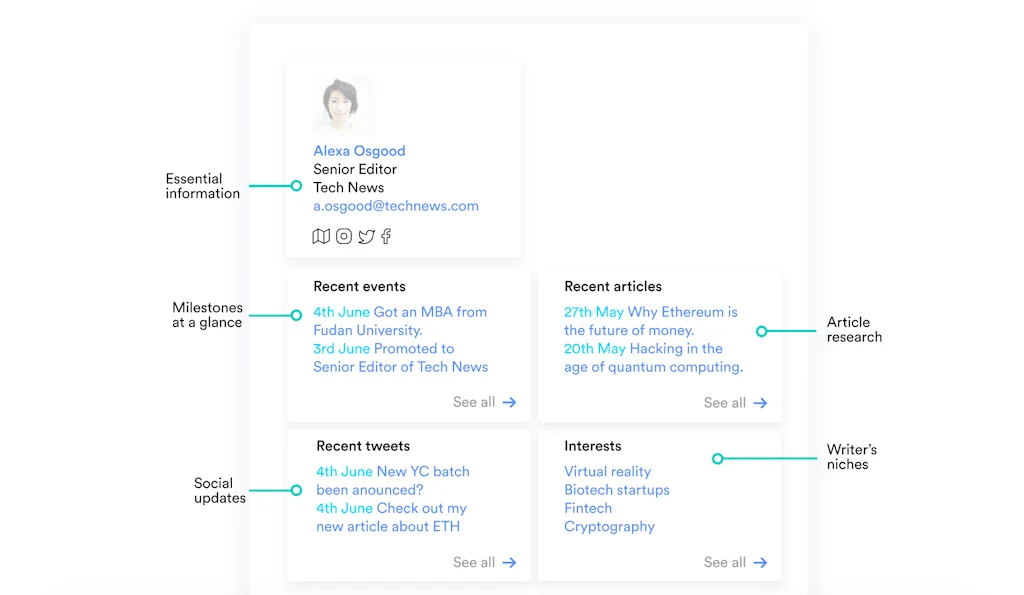Click the arrow icon in Recent tweets
This screenshot has width=1024, height=595.
(510, 563)
